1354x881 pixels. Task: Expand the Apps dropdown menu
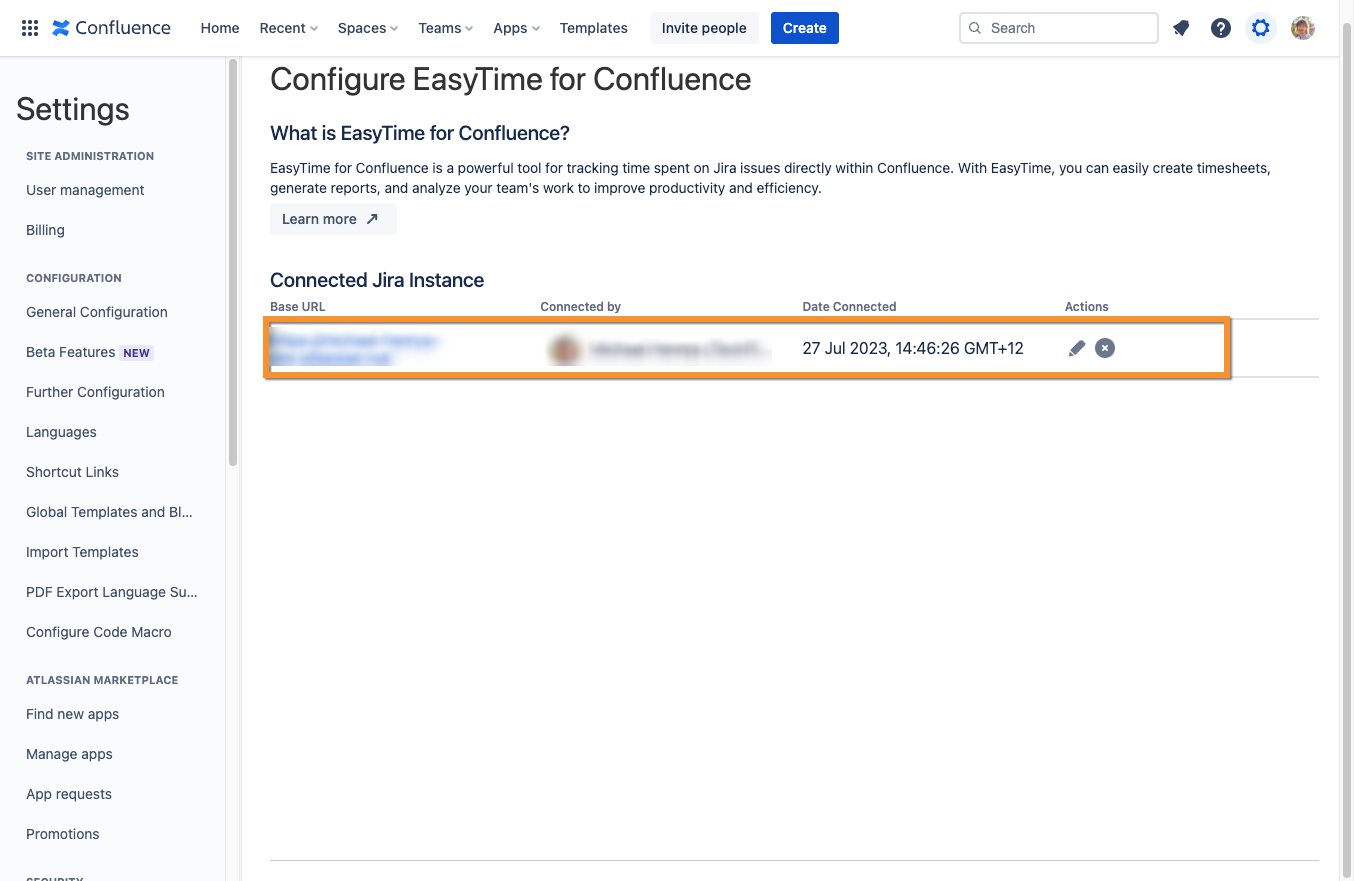(516, 28)
